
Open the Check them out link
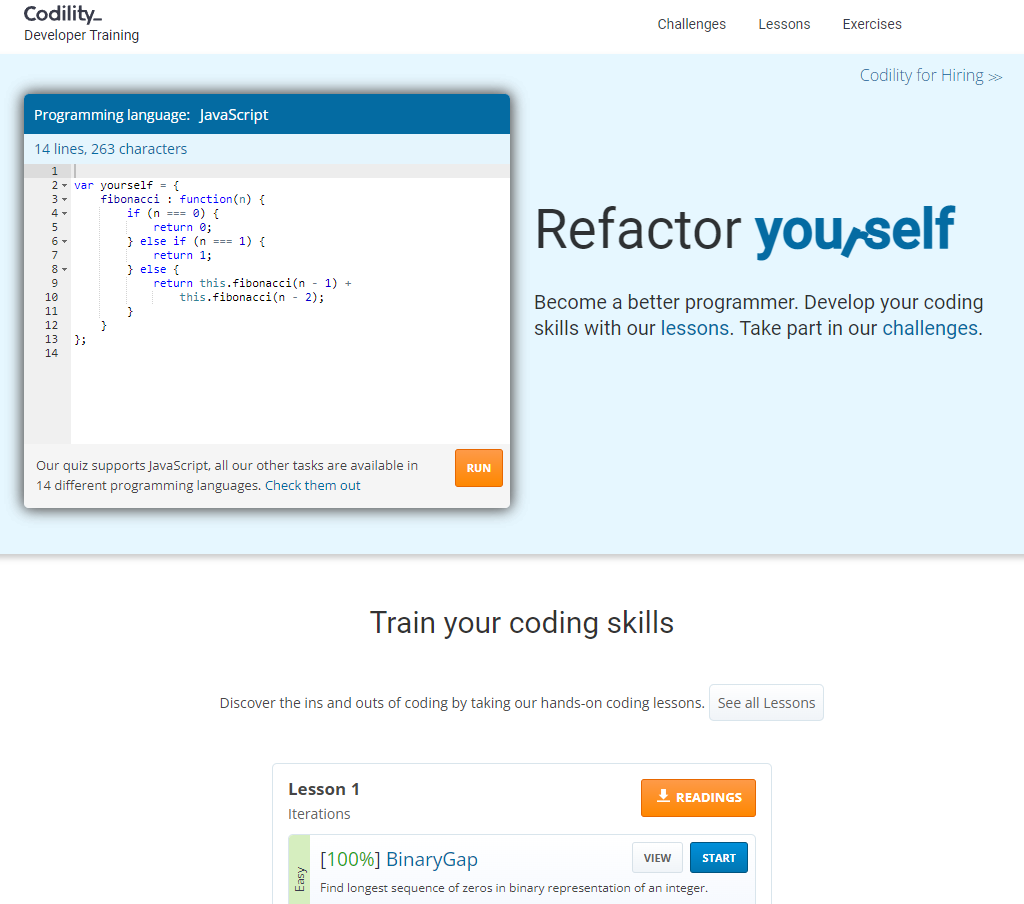point(313,485)
